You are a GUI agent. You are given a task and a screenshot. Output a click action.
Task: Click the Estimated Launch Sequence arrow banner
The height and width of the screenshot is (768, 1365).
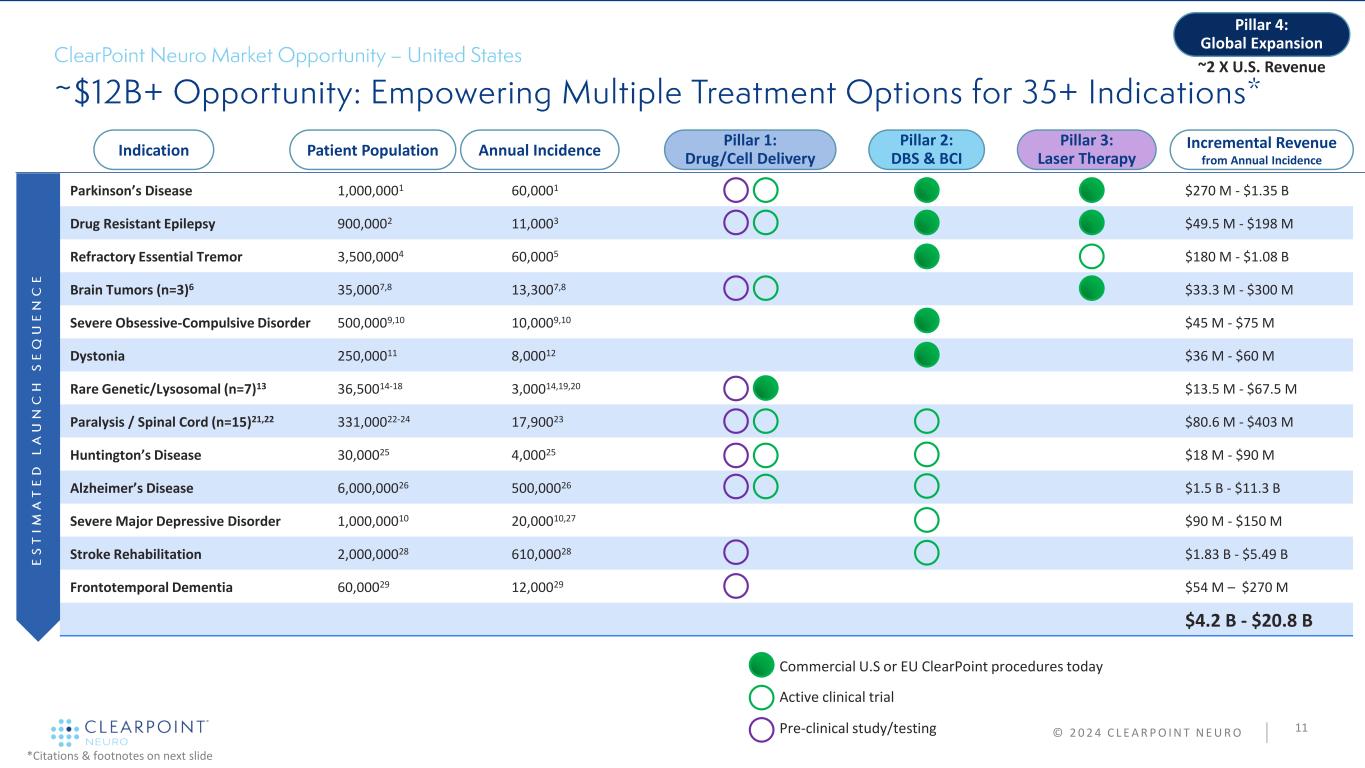pyautogui.click(x=39, y=400)
